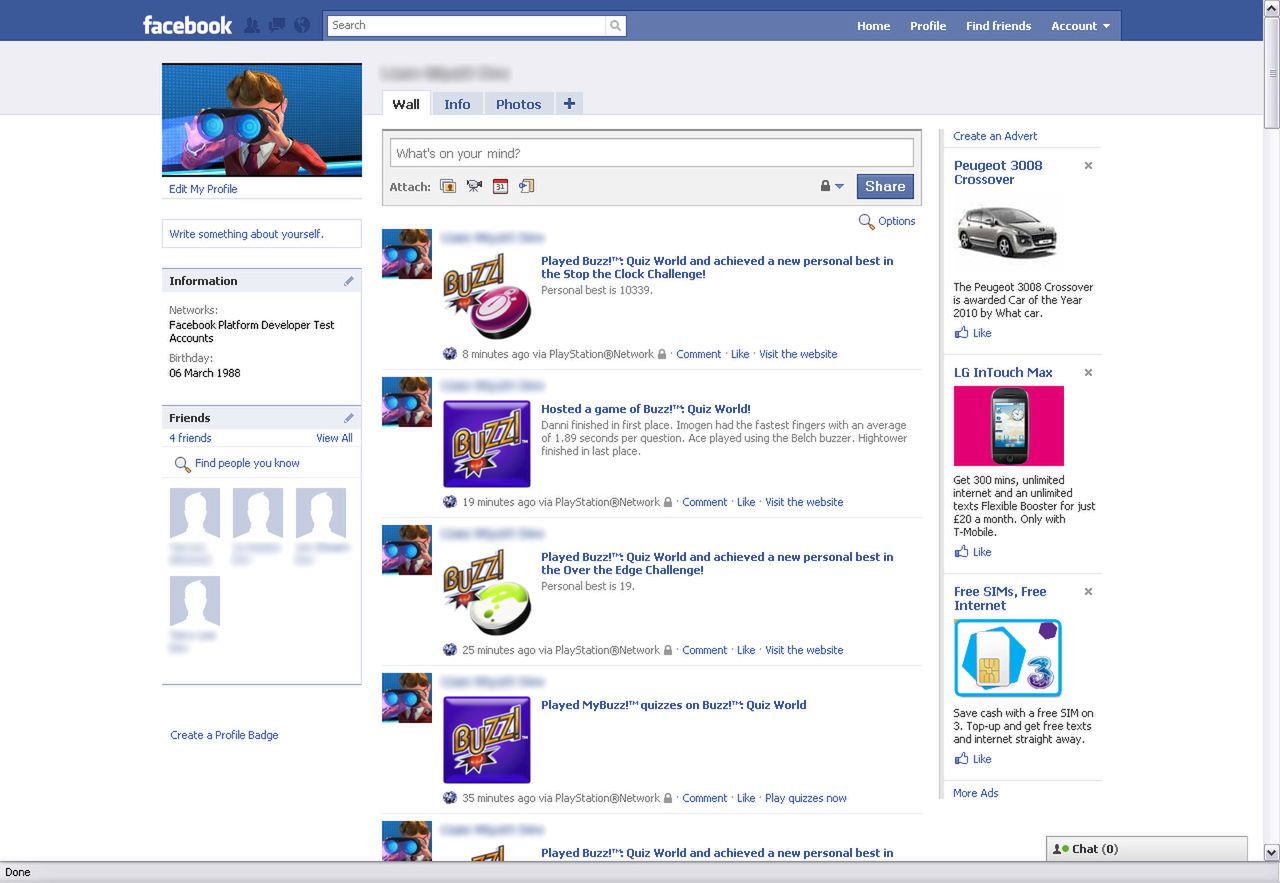Attach a photo icon

pyautogui.click(x=448, y=186)
